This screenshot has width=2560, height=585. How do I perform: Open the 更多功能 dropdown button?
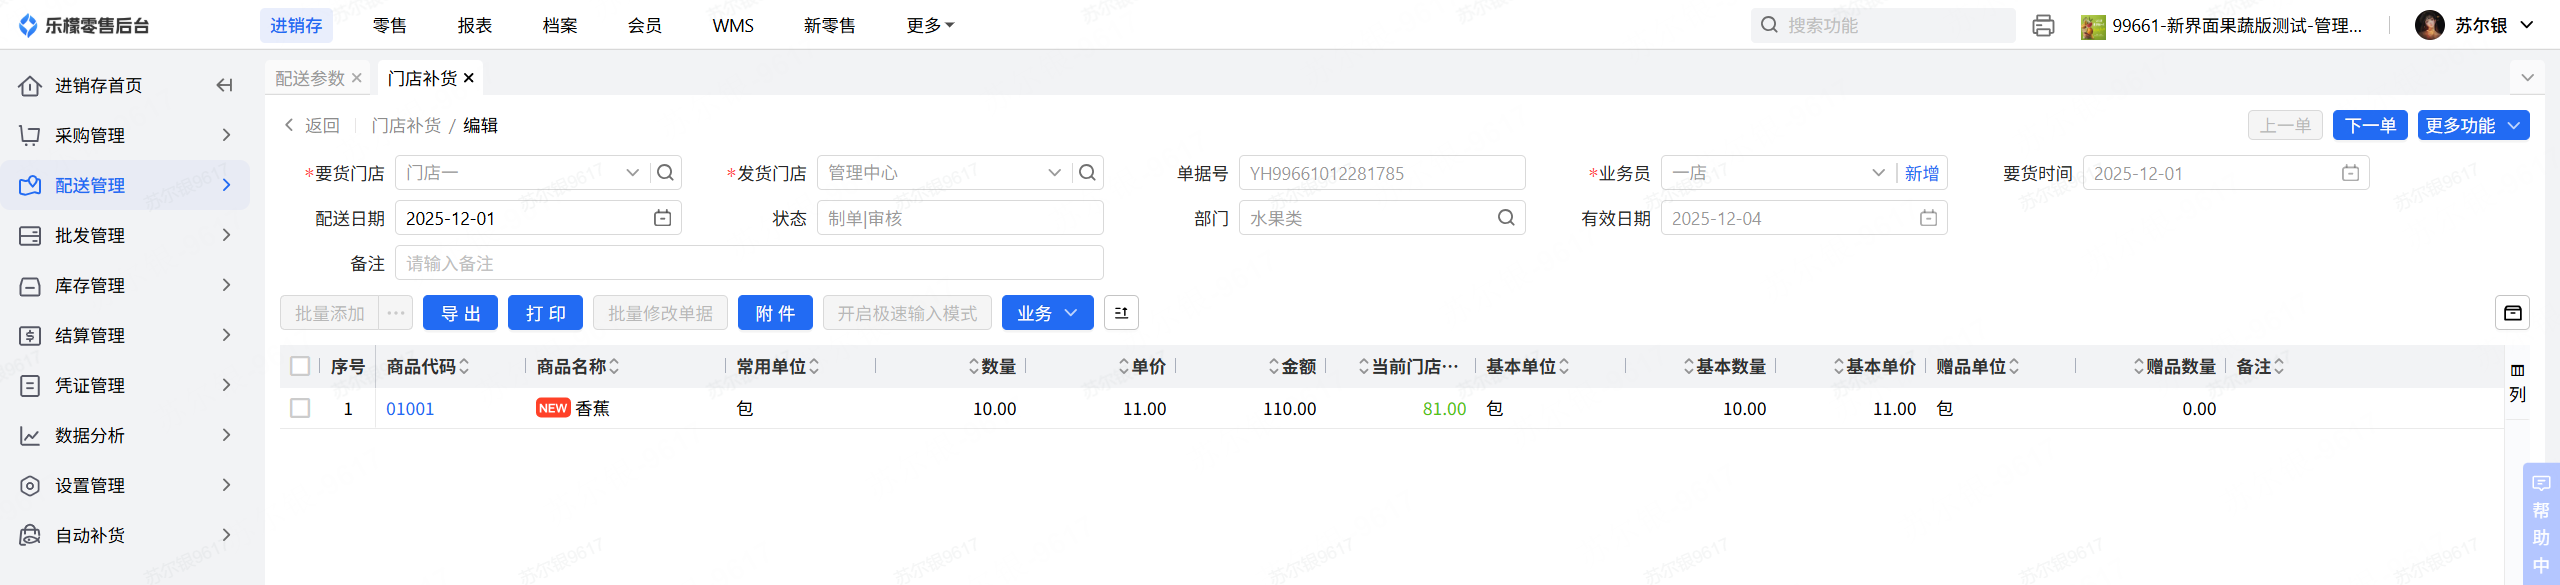pyautogui.click(x=2474, y=125)
